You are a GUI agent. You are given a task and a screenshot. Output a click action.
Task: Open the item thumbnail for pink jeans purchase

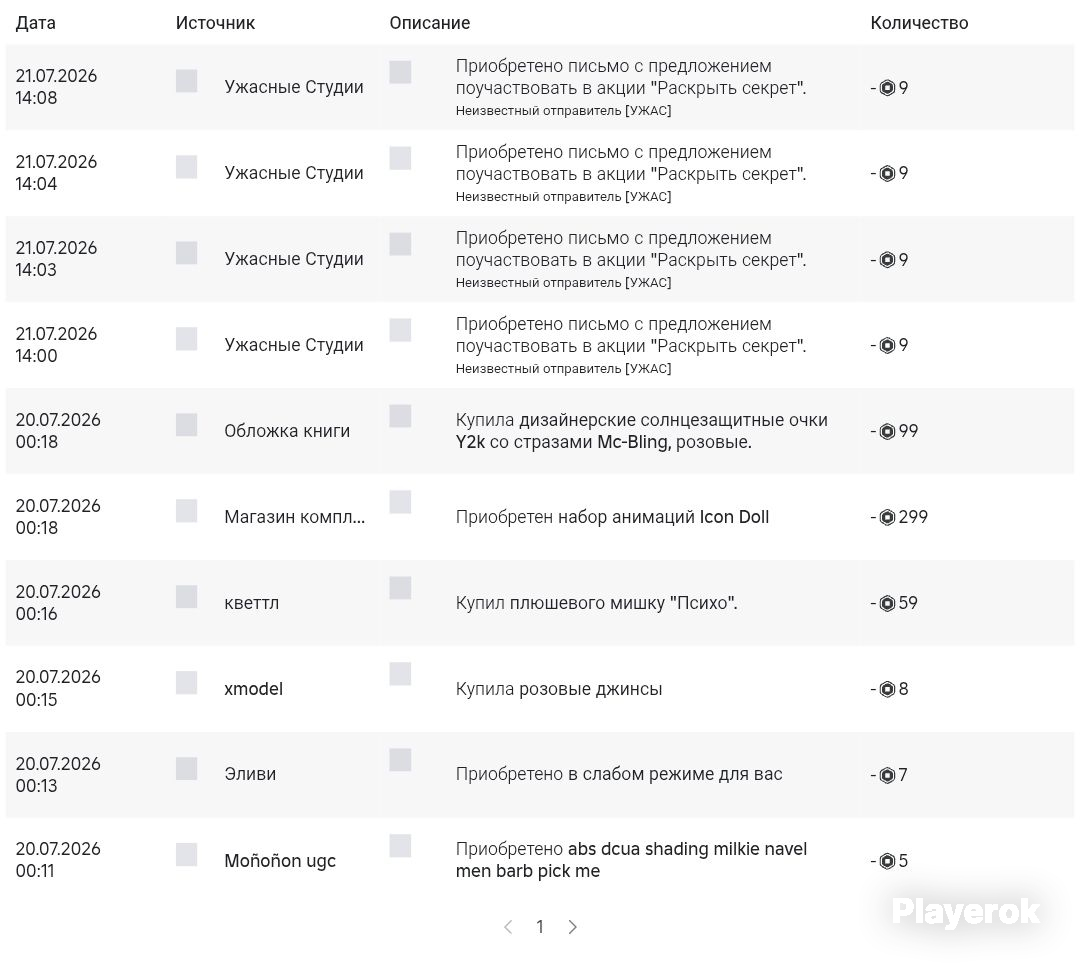pos(400,674)
